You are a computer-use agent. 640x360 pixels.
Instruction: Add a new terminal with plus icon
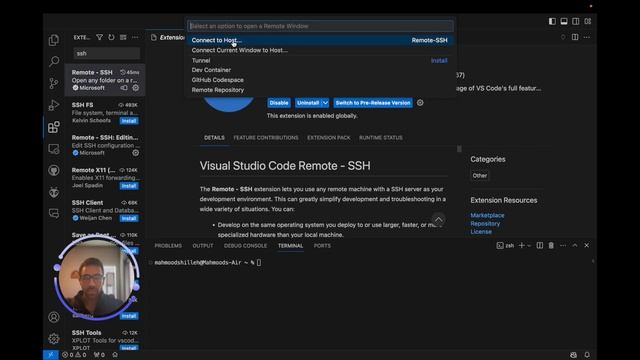(521, 245)
